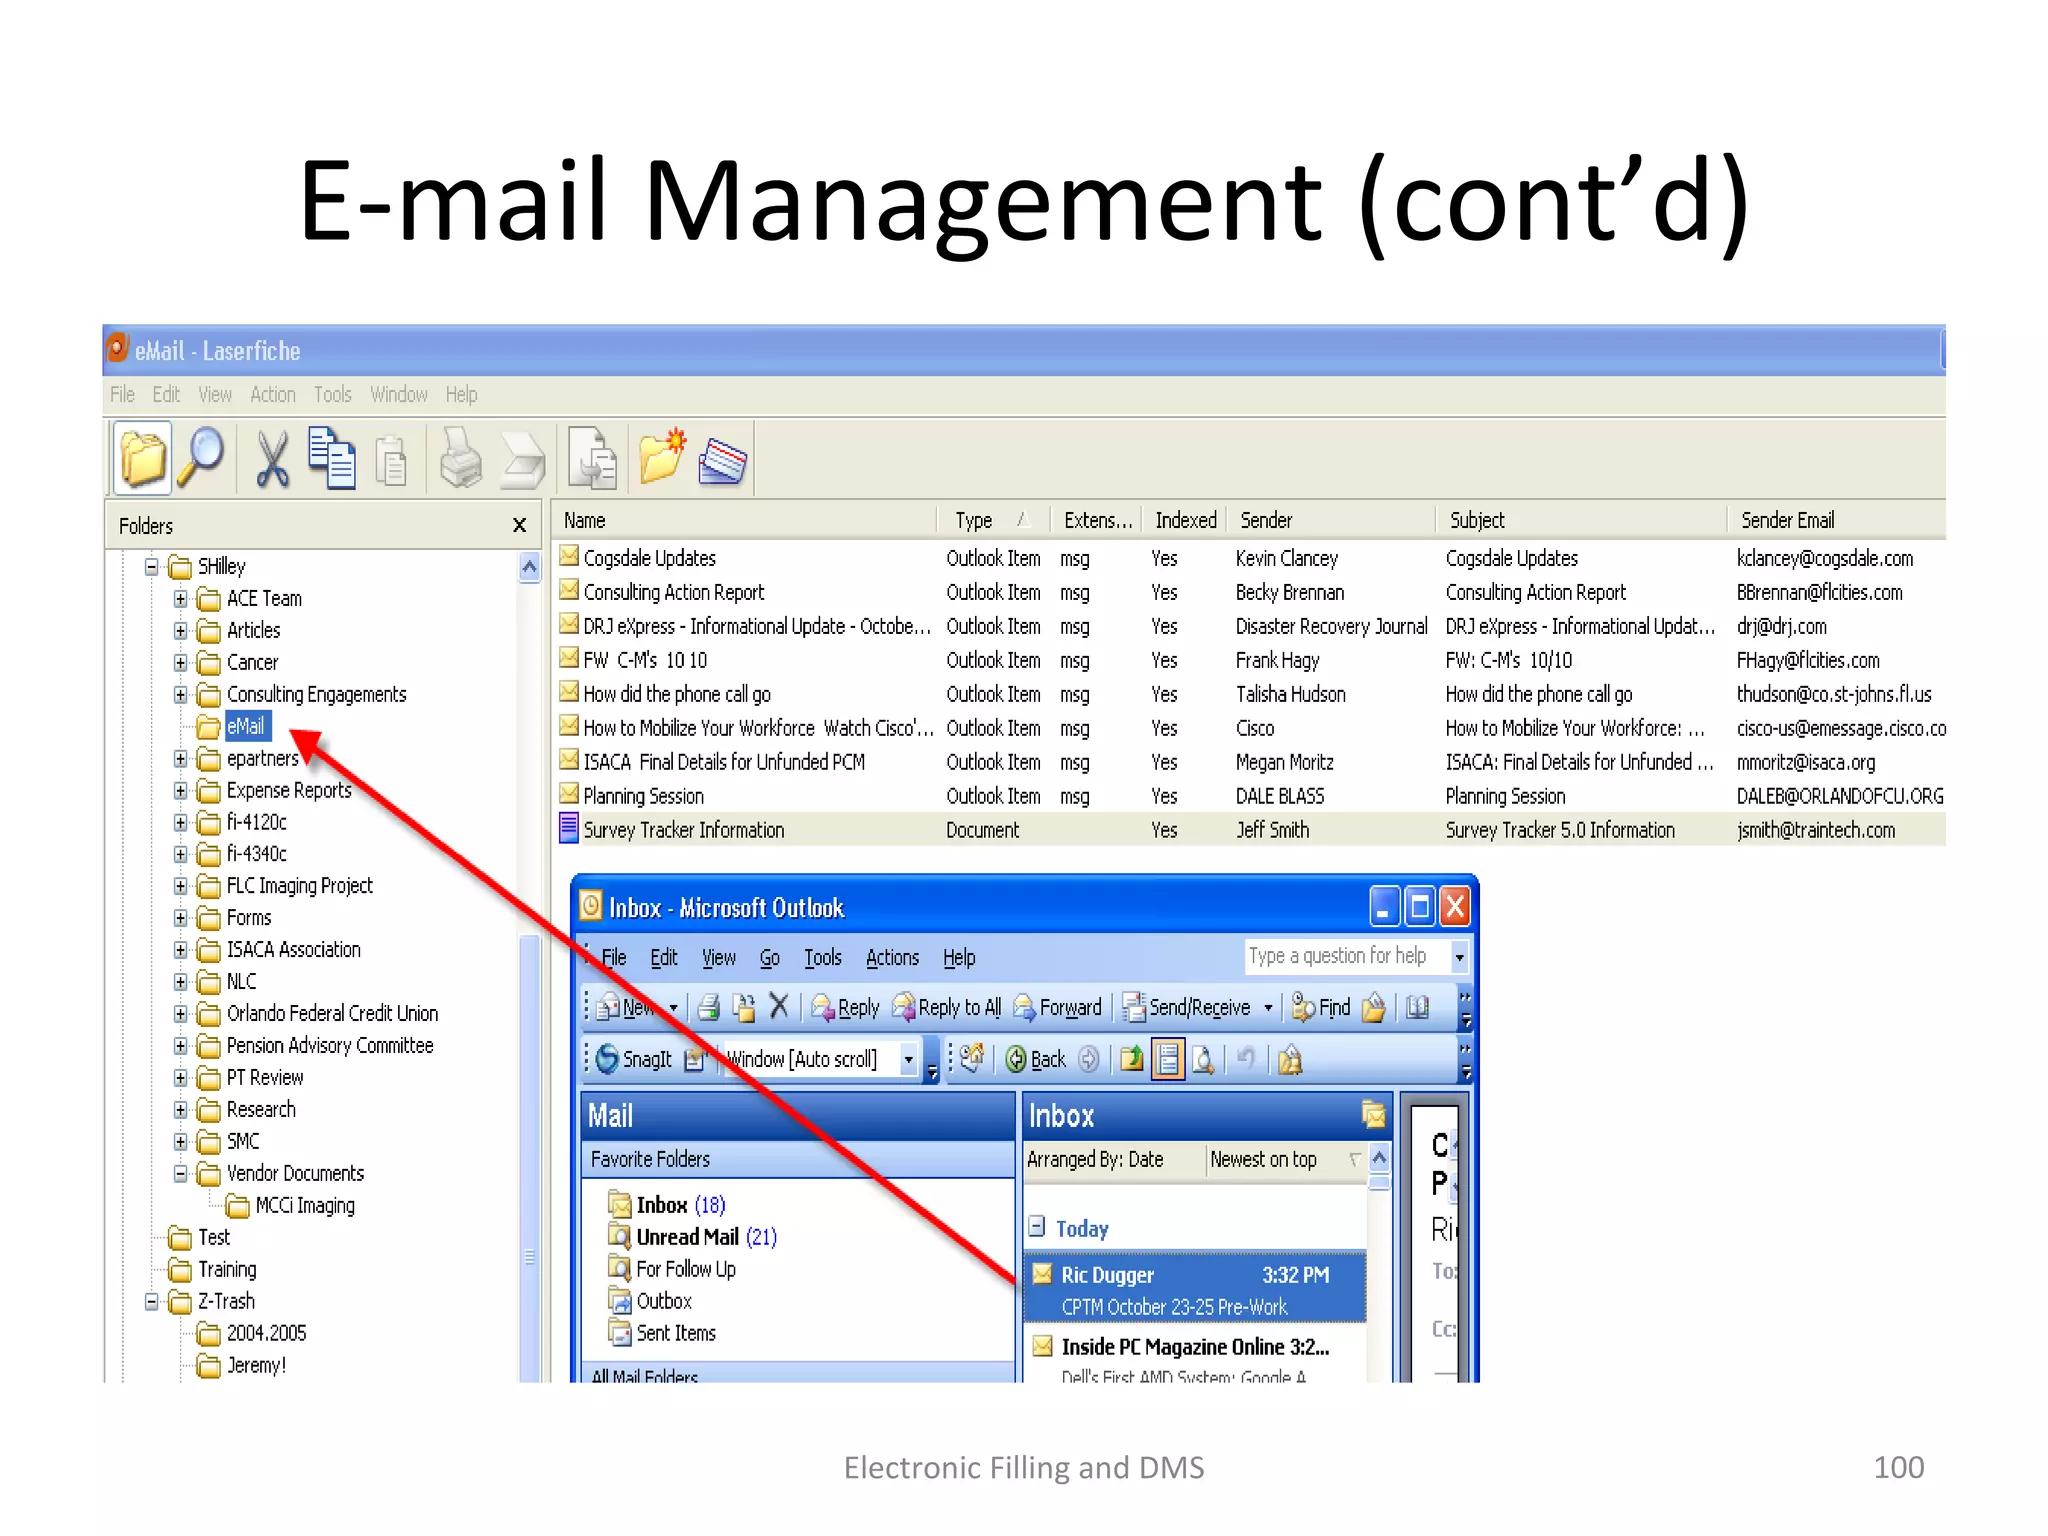Click the forward navigation arrow next to Back

pyautogui.click(x=1089, y=1059)
